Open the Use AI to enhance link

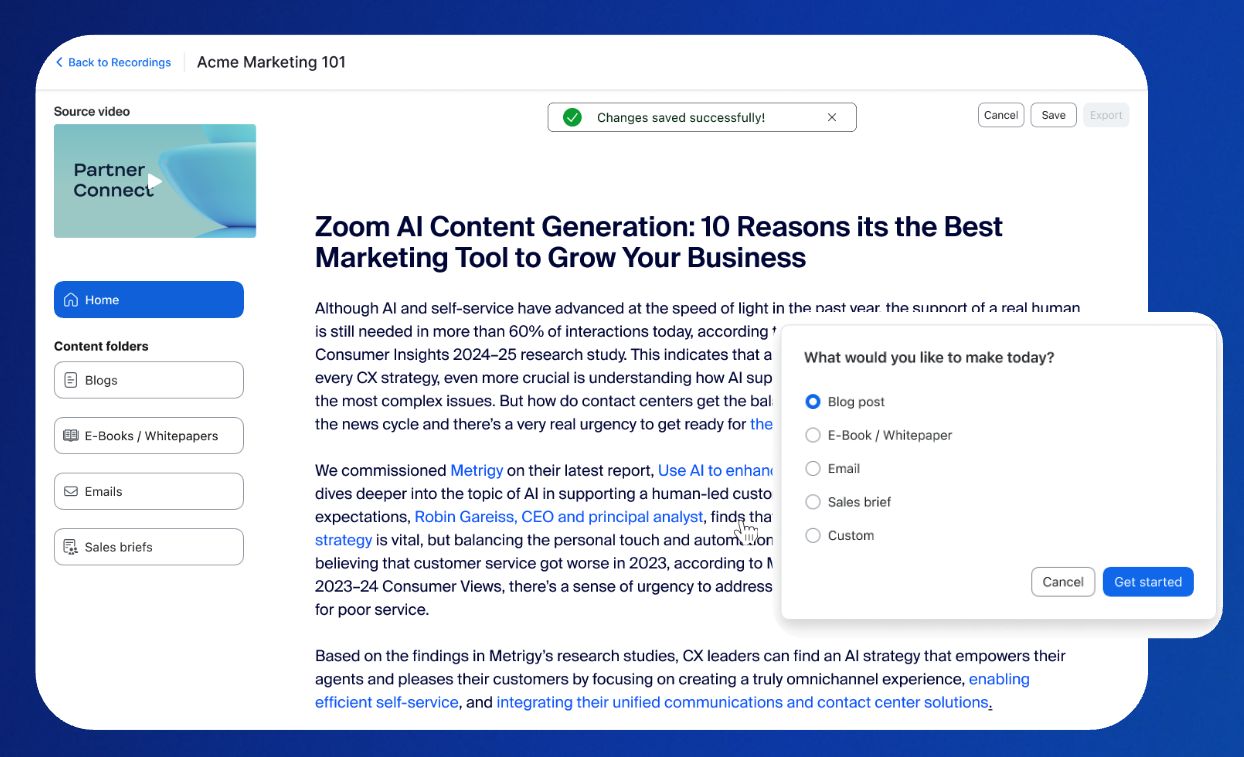(717, 470)
